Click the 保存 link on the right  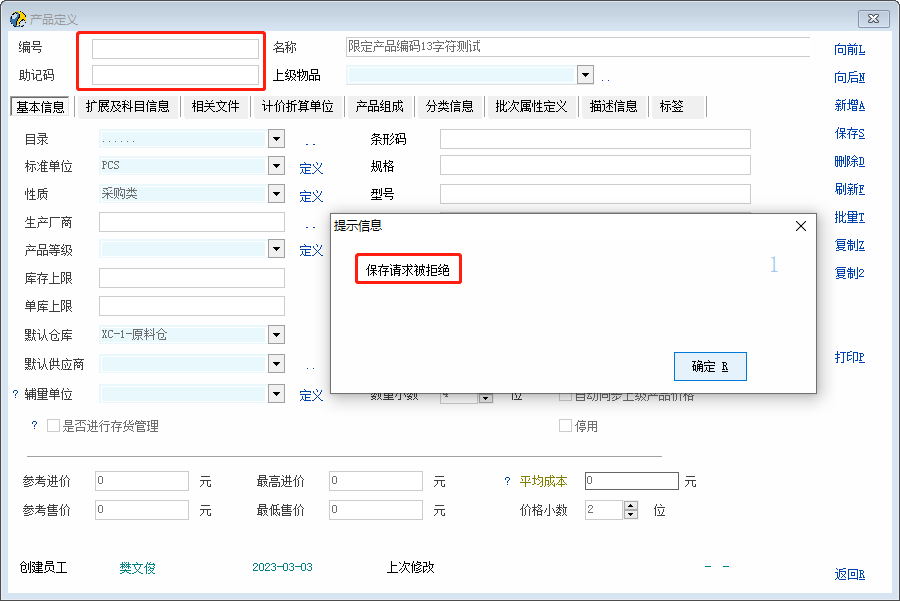[849, 134]
